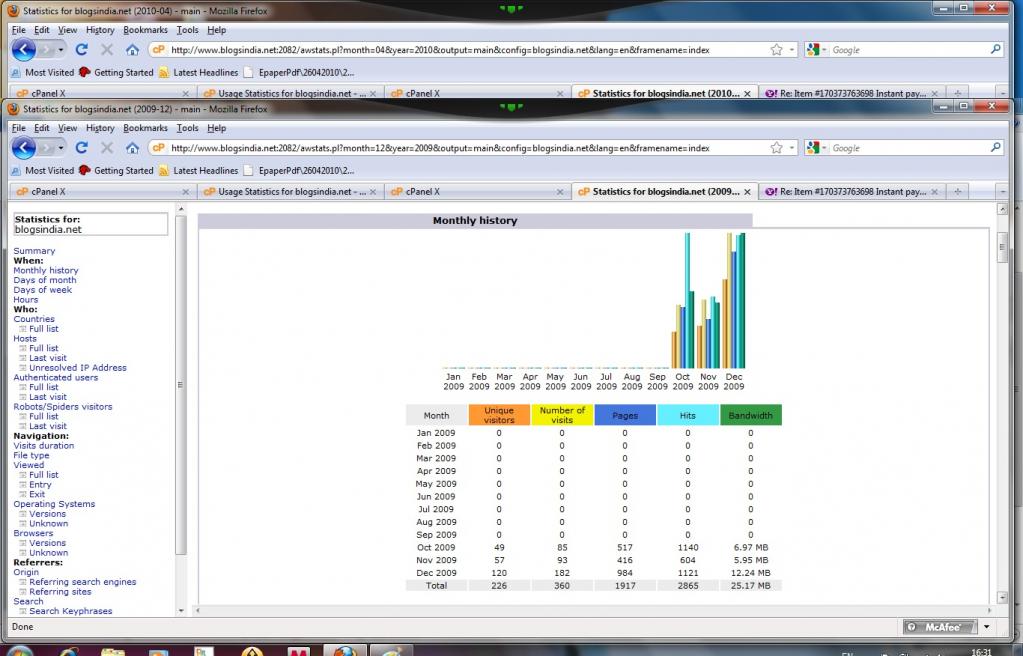Screen dimensions: 1023x656
Task: Open the History menu in the front window
Action: 100,128
